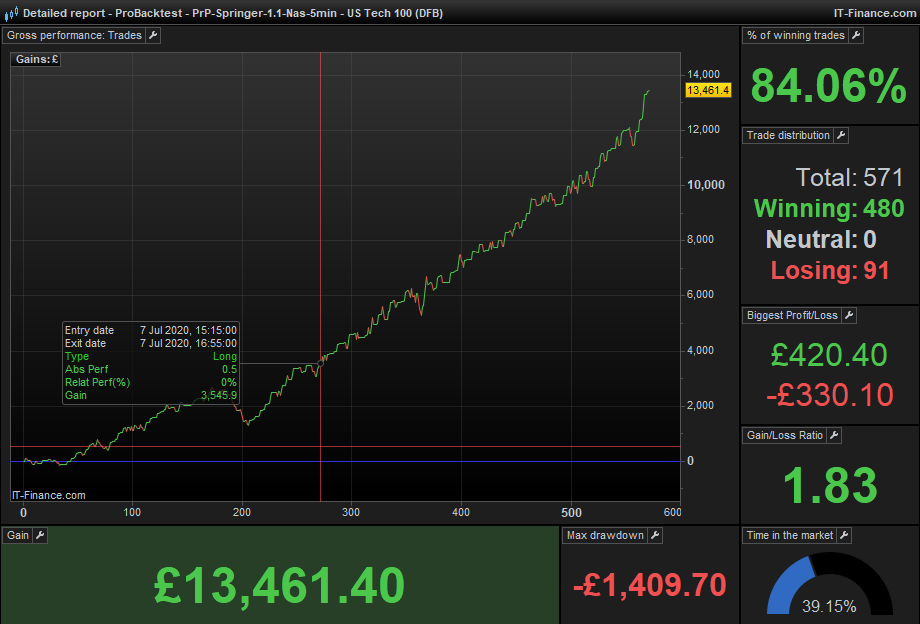
Task: Click the red vertical cursor line on chart
Action: coord(320,200)
